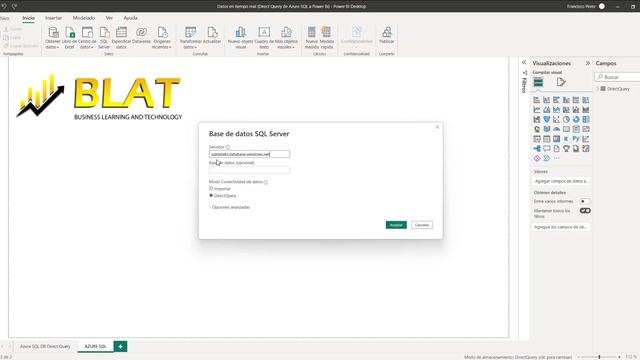Show more visuals via ellipsis

click(556, 158)
